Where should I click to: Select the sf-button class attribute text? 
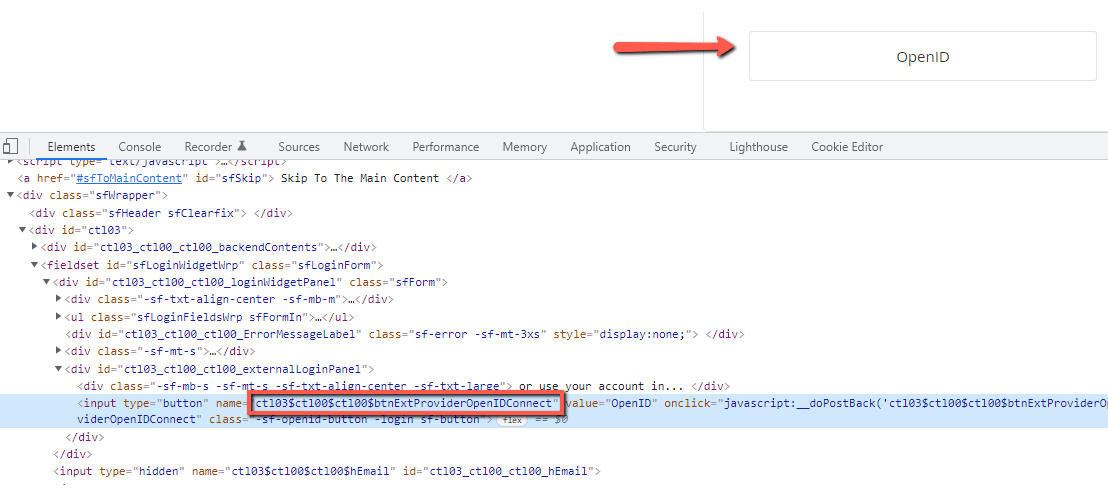[x=347, y=420]
